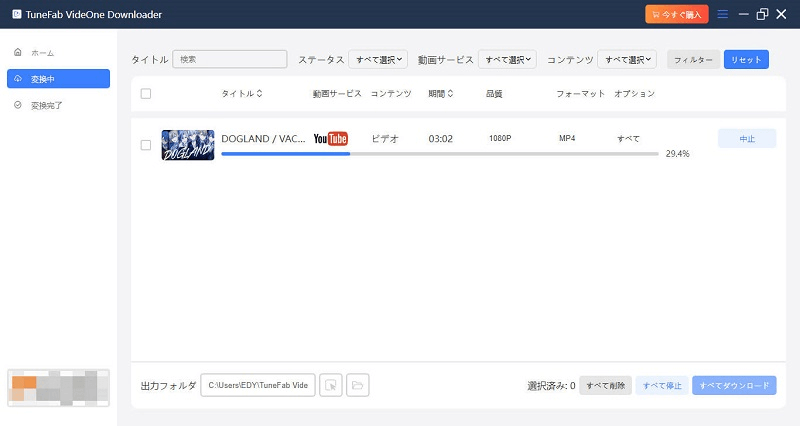800x426 pixels.
Task: Check the DOGLAND video row checkbox
Action: pyautogui.click(x=146, y=145)
